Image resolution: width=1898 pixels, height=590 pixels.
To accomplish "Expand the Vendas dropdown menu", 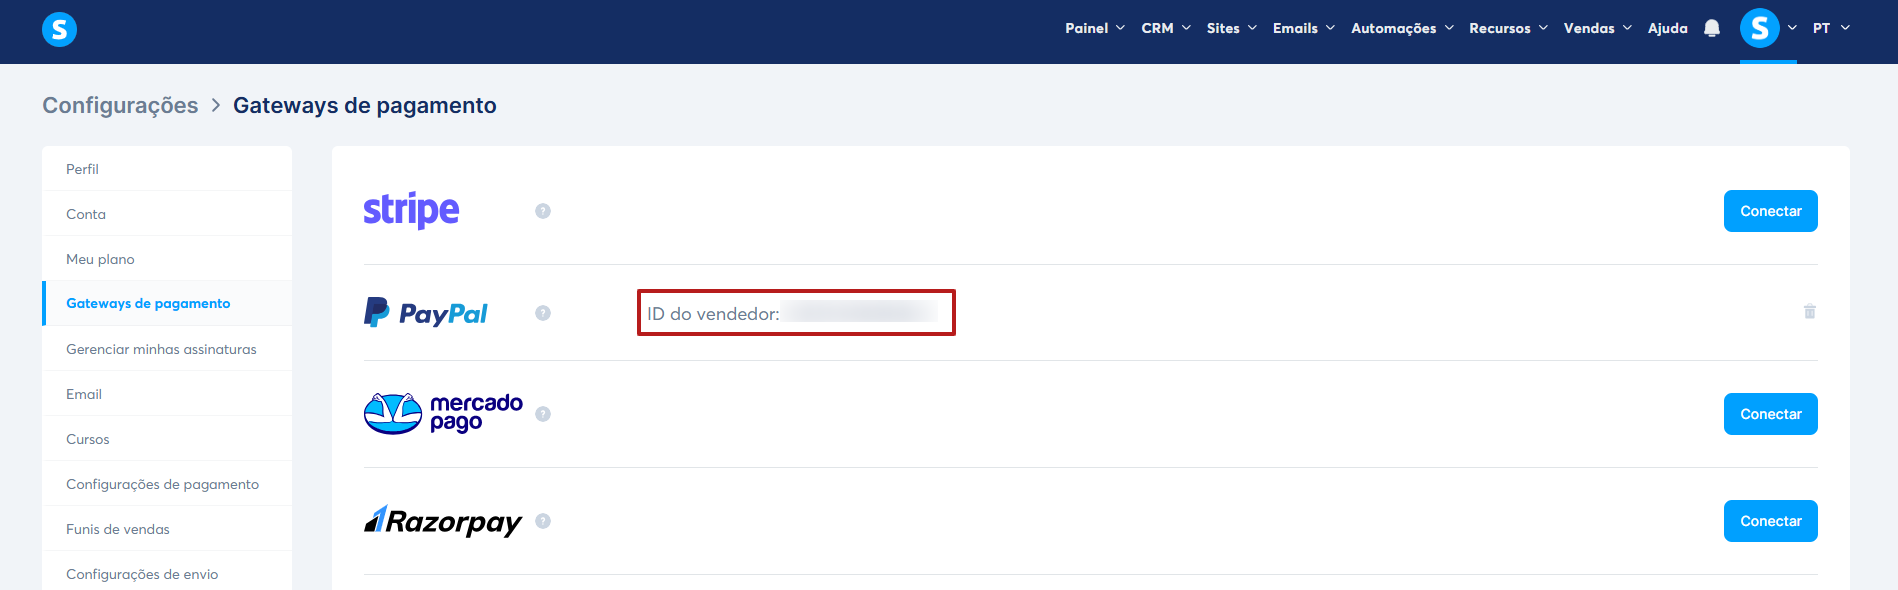I will coord(1598,28).
